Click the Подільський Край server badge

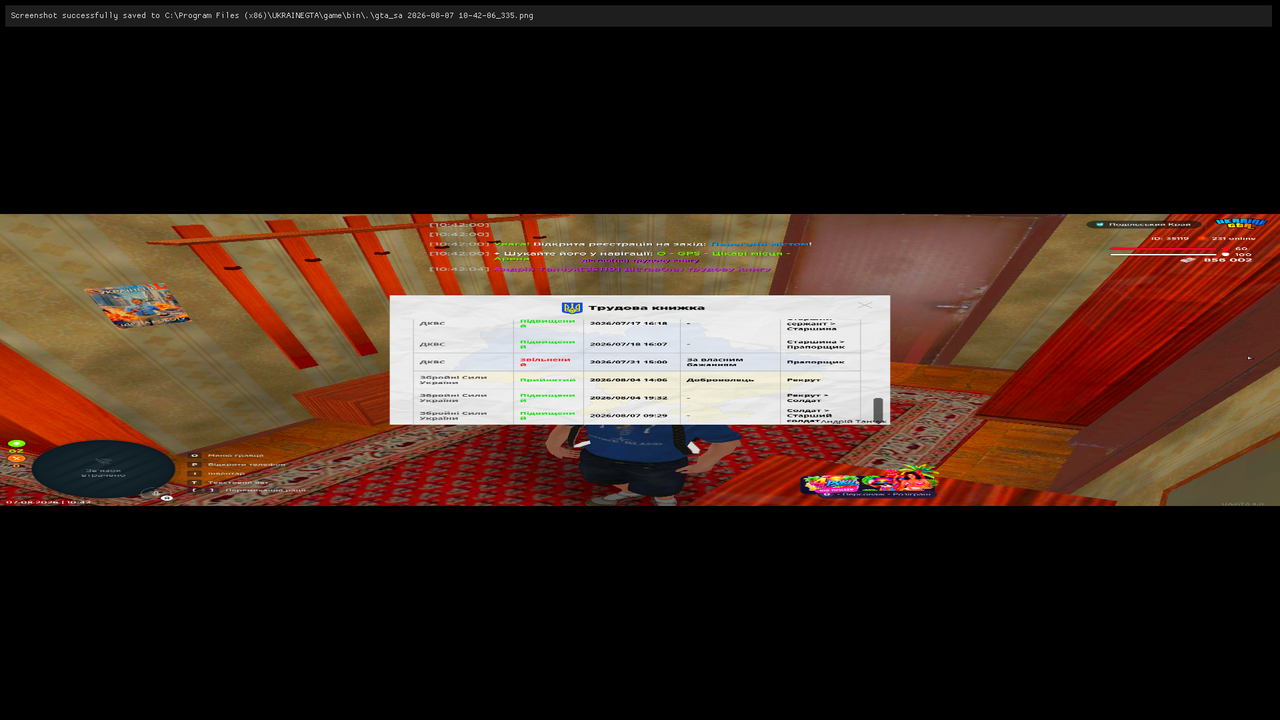(x=1145, y=224)
